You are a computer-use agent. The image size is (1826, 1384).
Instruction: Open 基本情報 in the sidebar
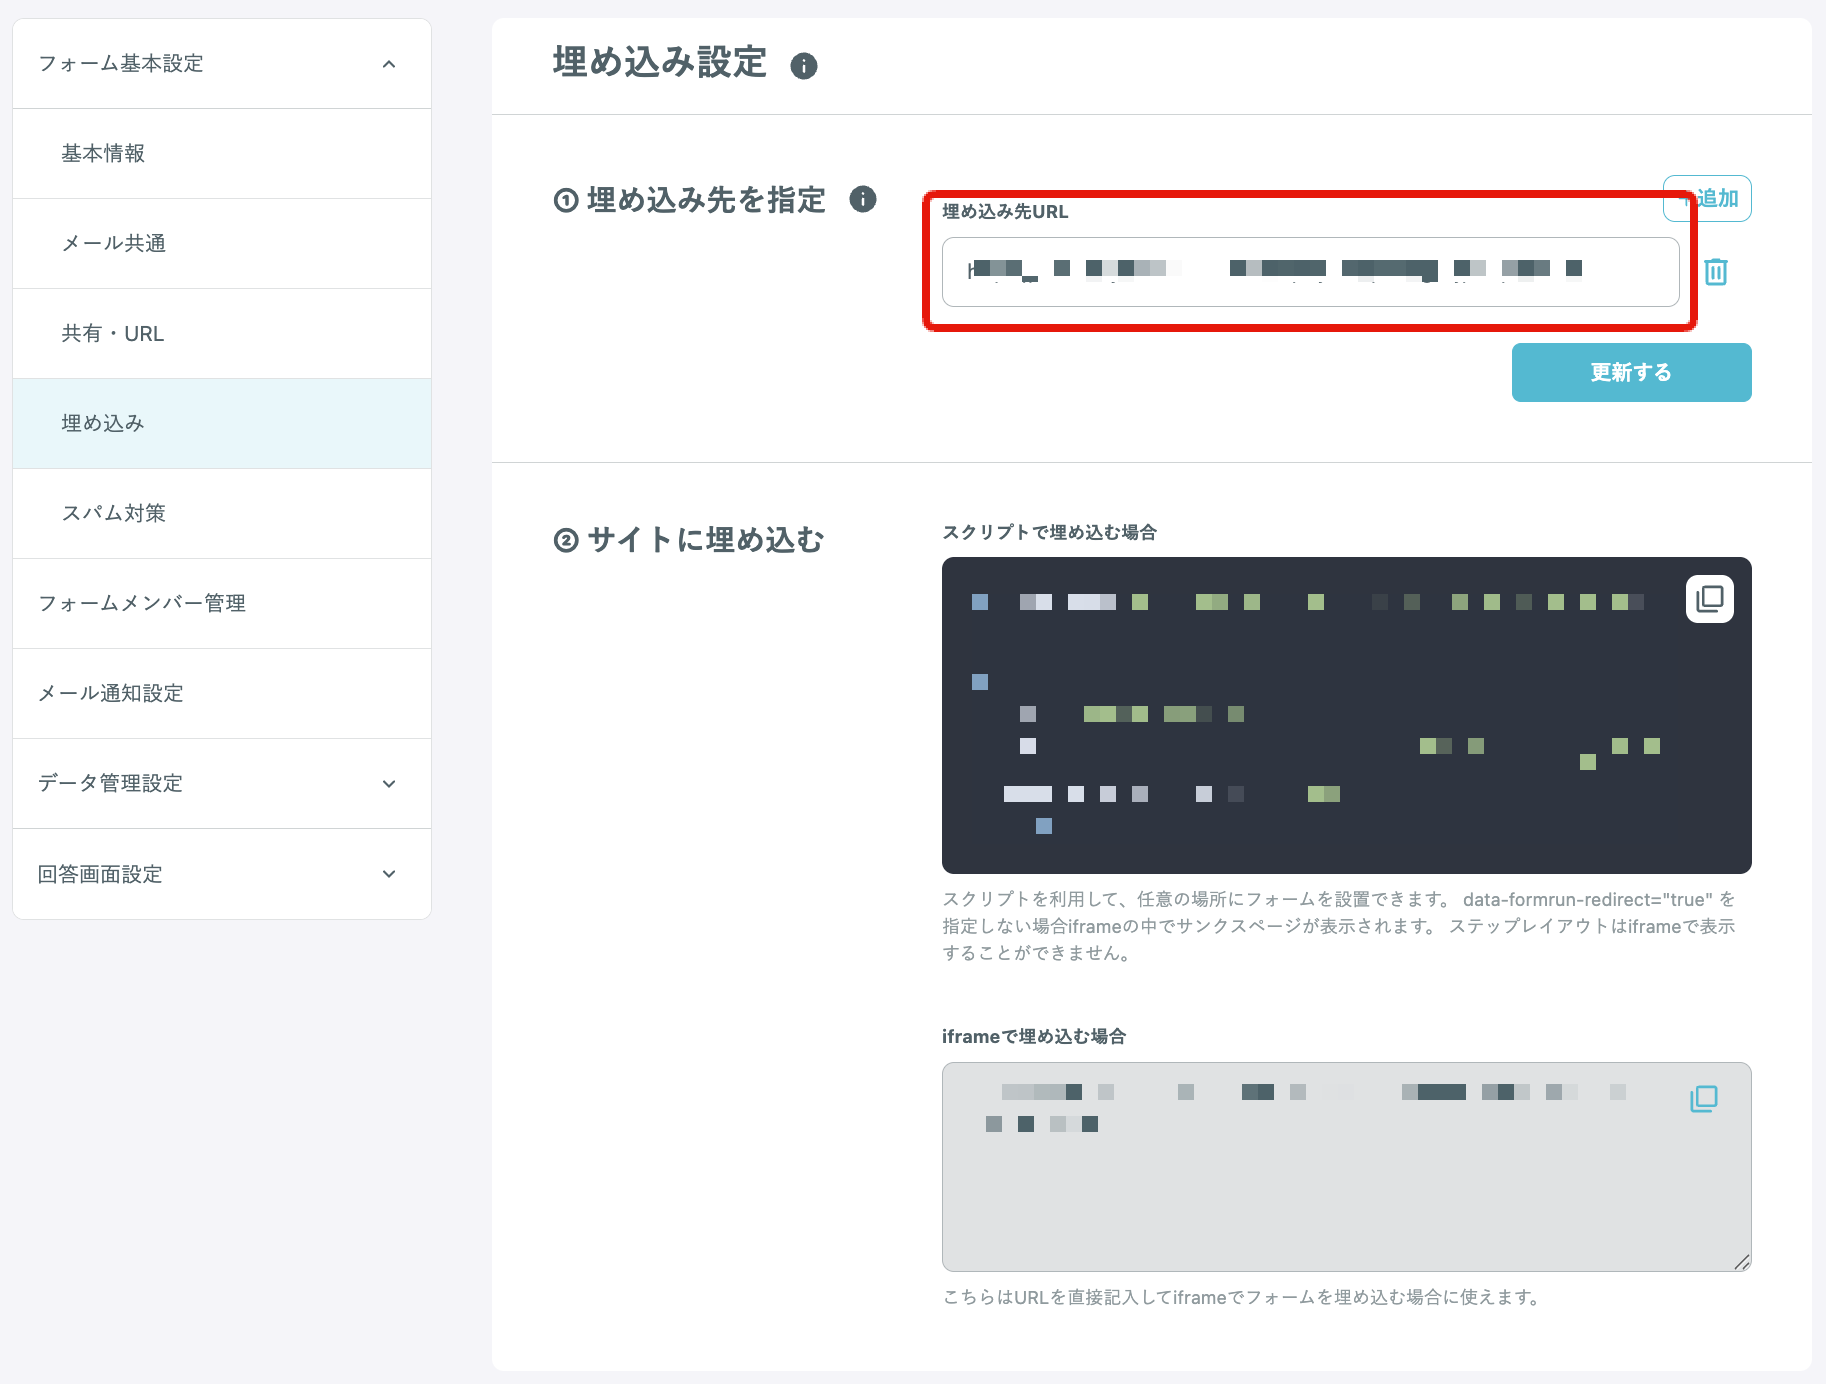pos(222,154)
